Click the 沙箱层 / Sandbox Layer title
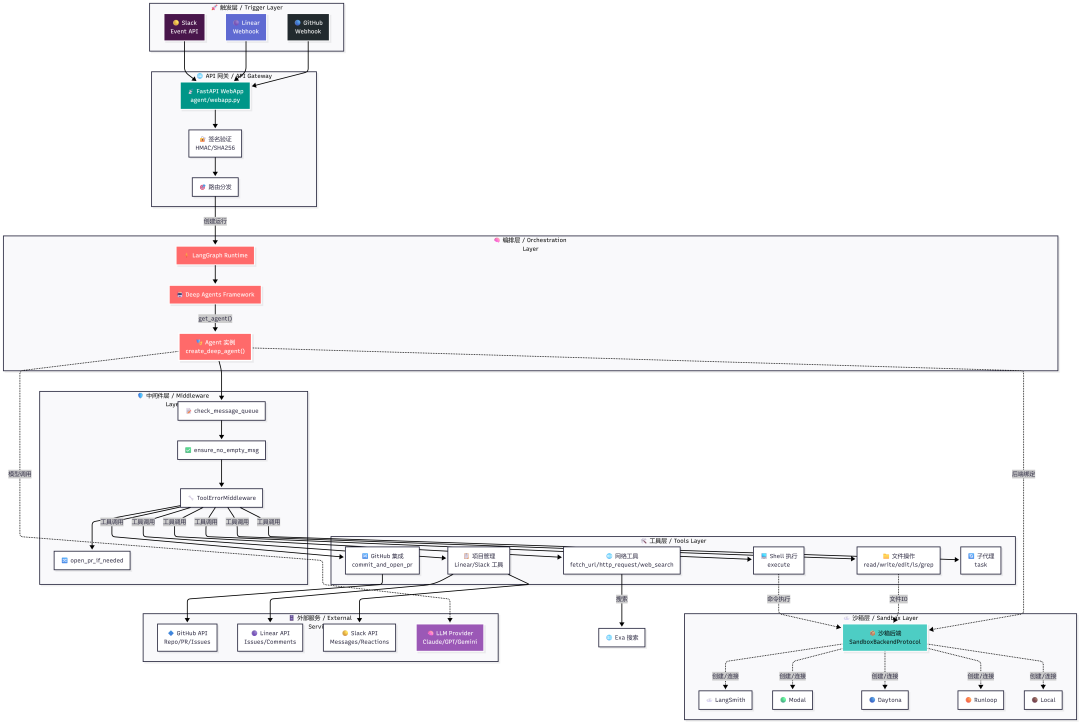Image resolution: width=1080 pixels, height=723 pixels. 880,618
